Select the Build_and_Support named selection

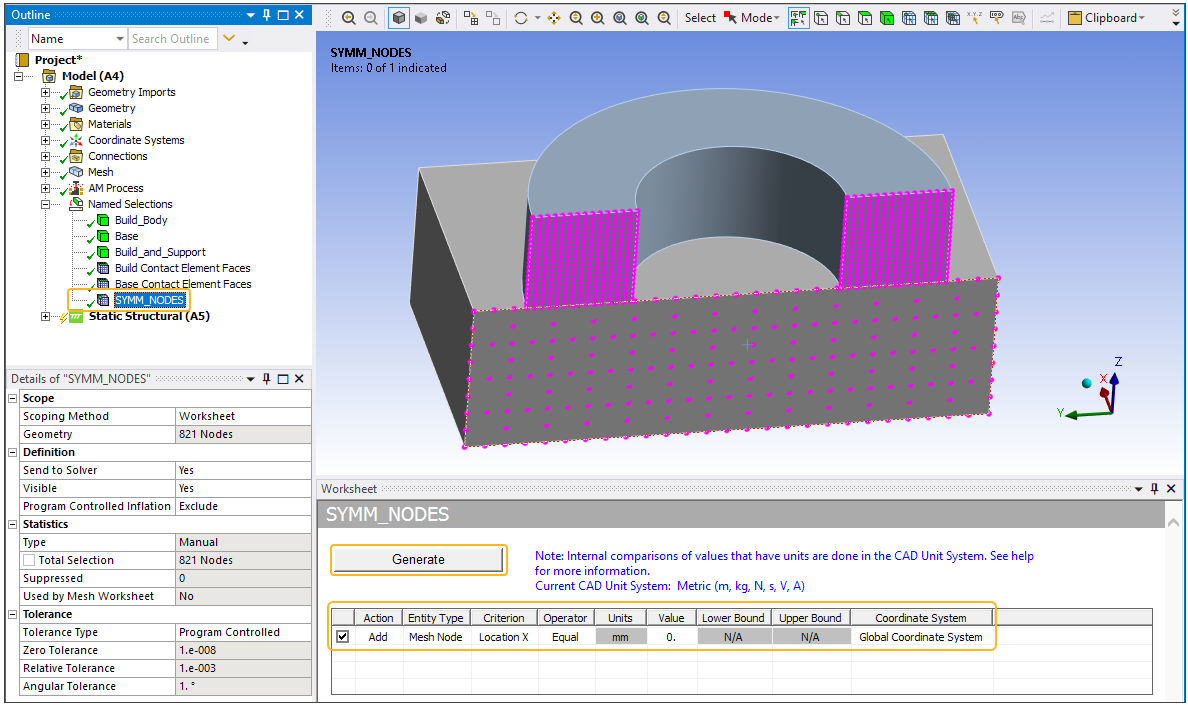160,252
